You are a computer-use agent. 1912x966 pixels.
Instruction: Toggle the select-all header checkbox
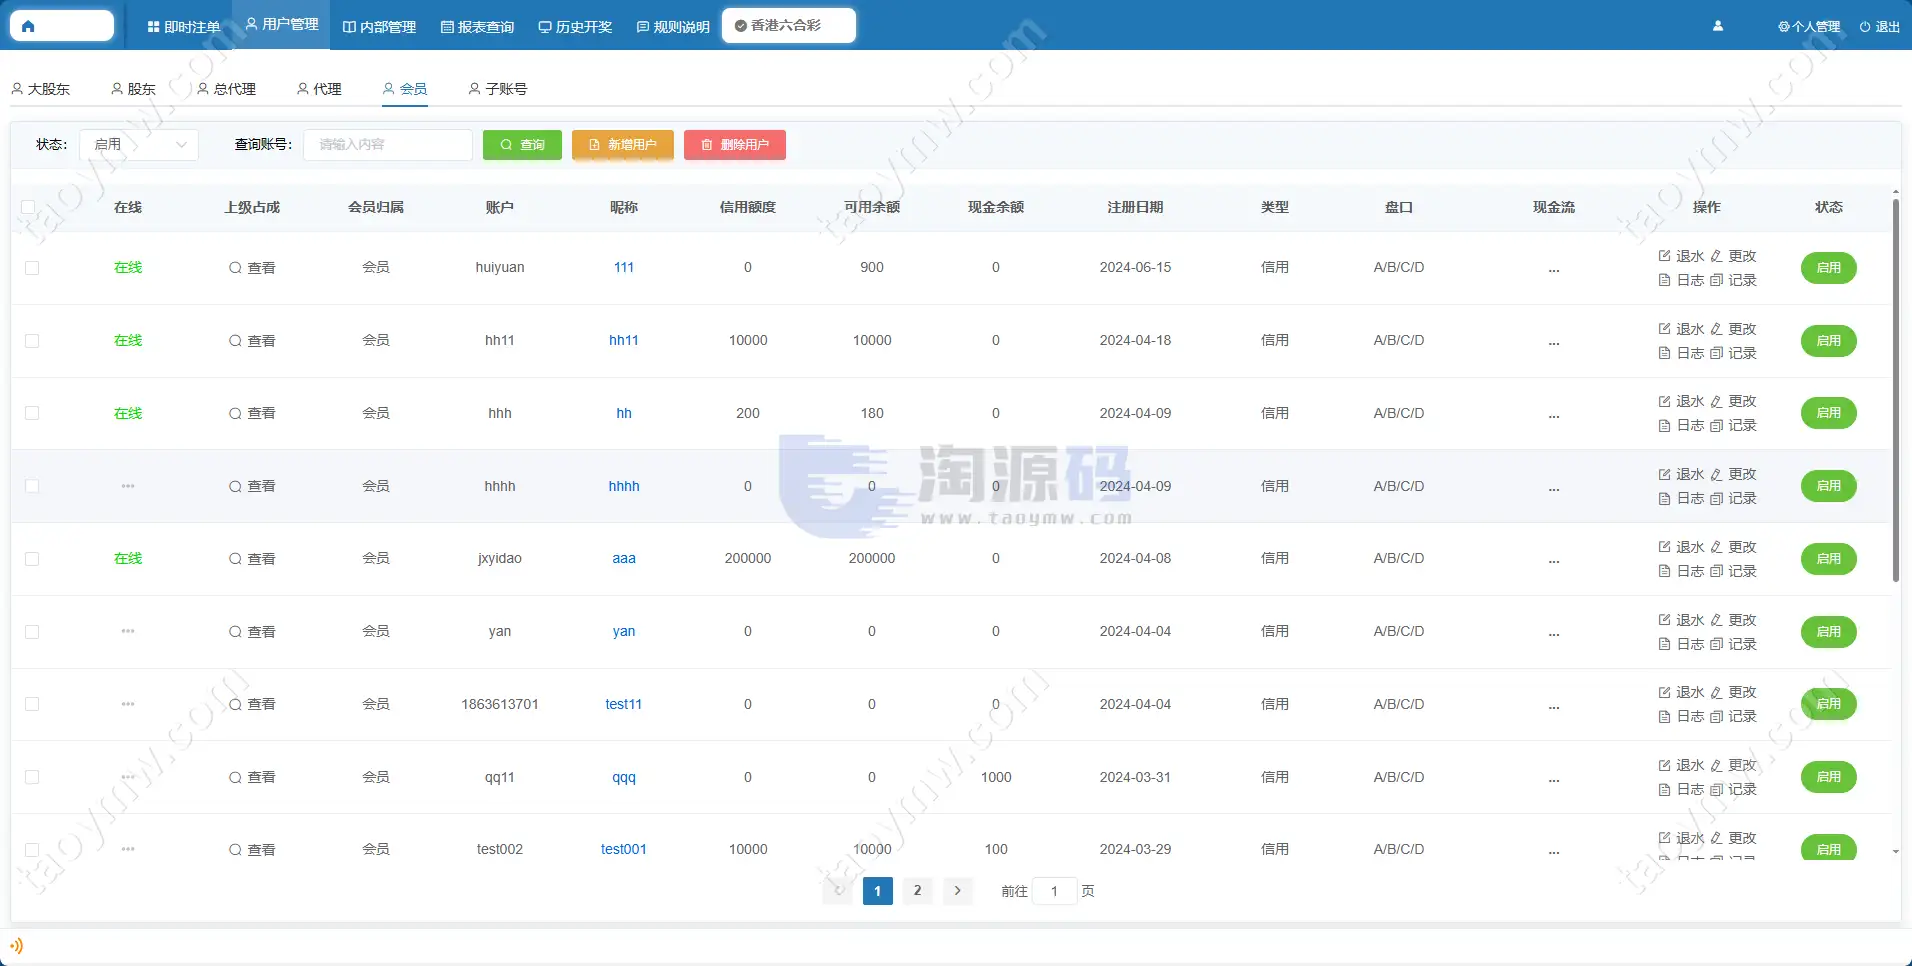28,208
